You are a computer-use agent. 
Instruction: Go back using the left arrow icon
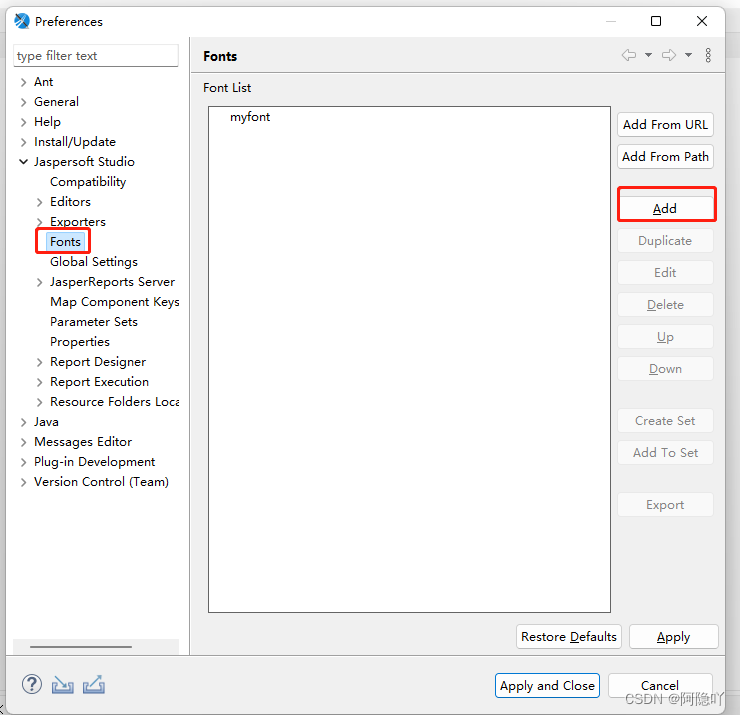click(x=629, y=55)
